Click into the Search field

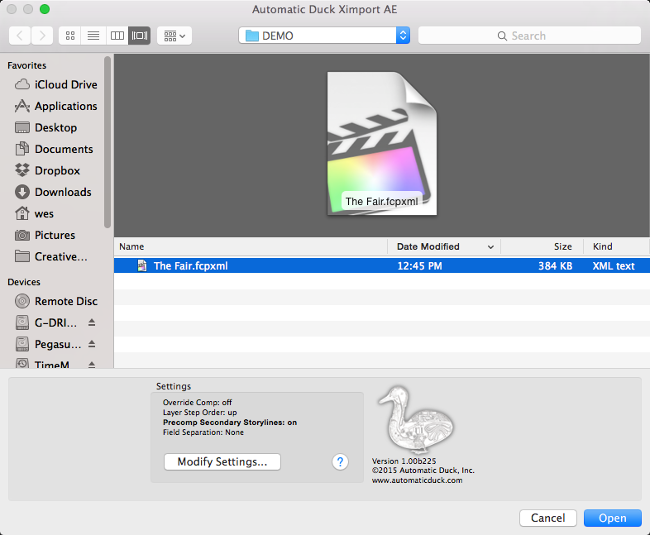tap(529, 36)
